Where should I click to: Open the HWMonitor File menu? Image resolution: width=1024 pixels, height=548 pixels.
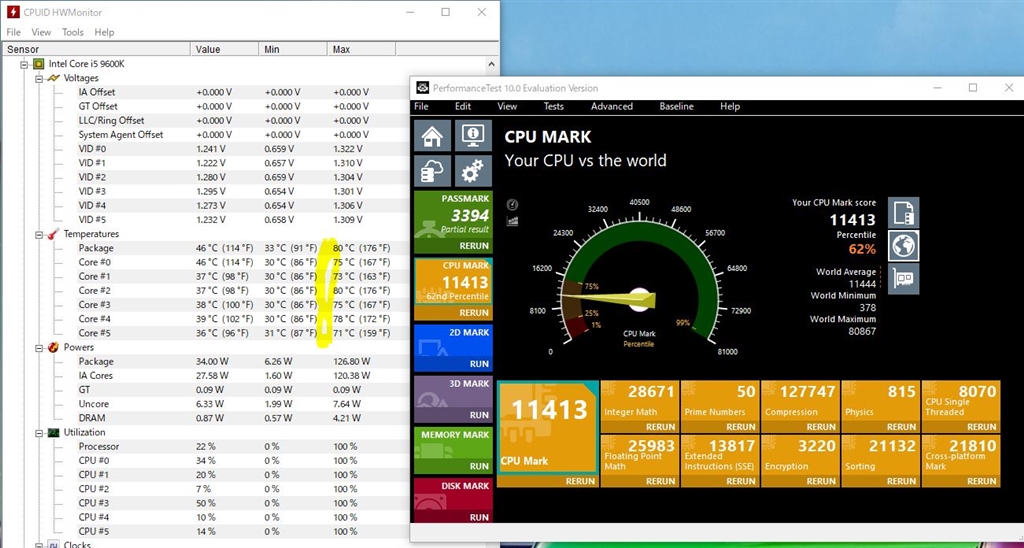pos(14,32)
